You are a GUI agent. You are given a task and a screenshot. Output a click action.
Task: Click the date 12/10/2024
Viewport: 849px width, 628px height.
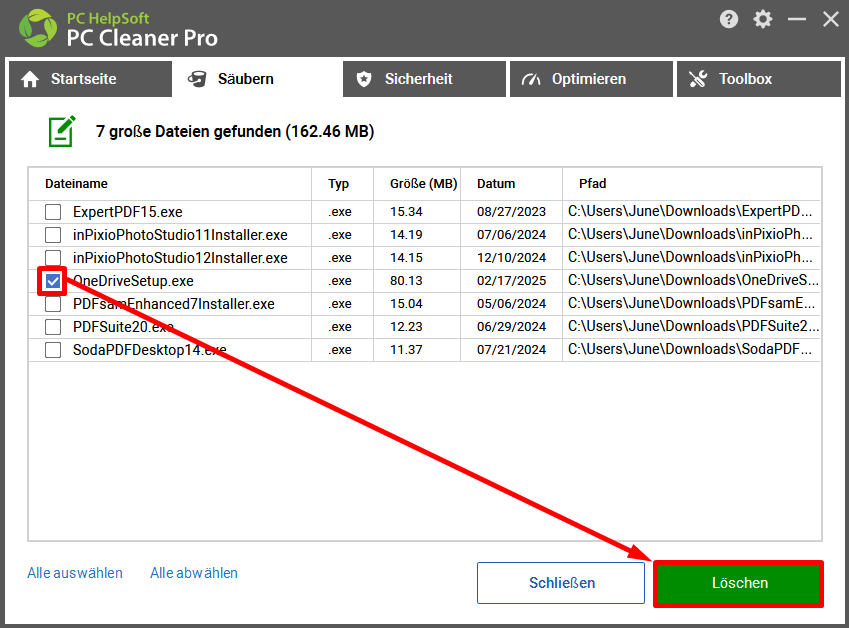pos(512,258)
